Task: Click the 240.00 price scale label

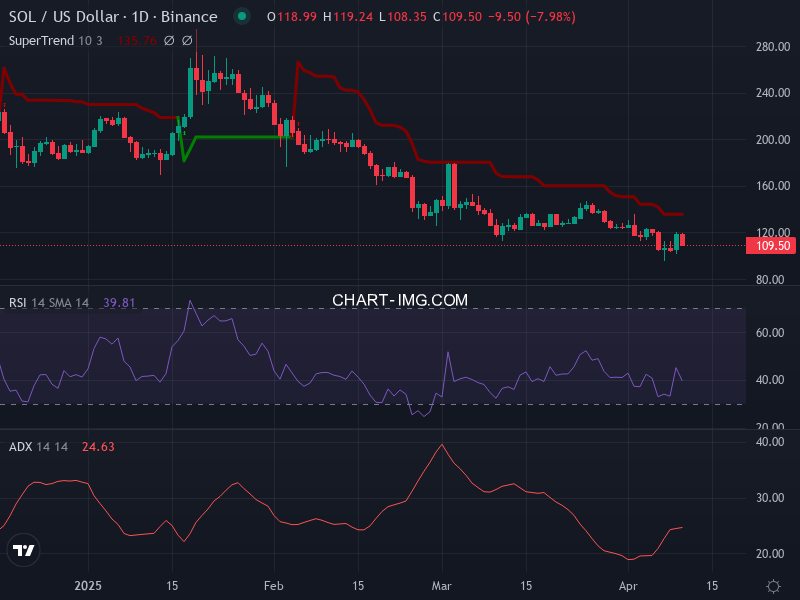Action: tap(773, 93)
